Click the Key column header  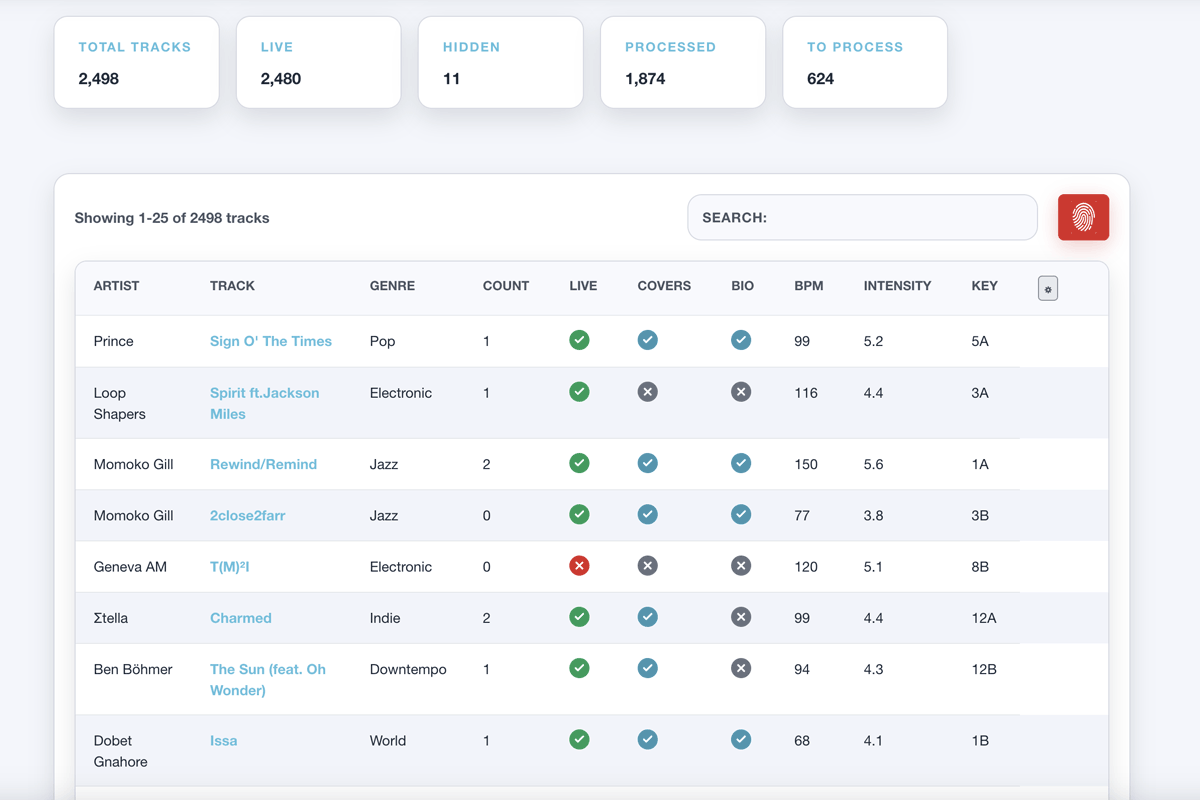(x=985, y=286)
